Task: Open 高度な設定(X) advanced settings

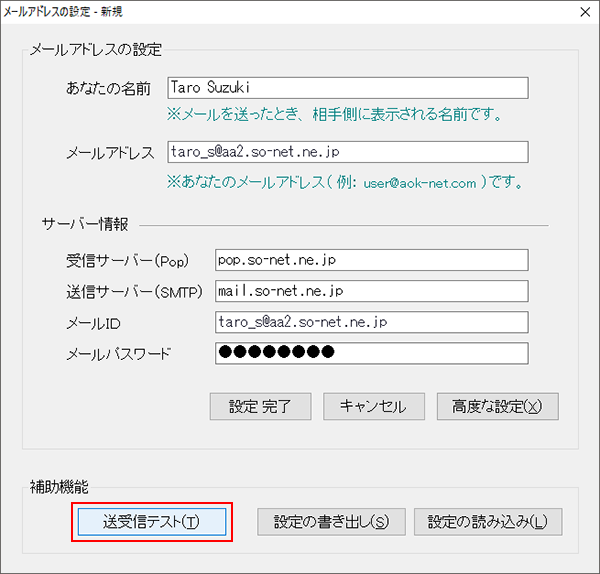Action: 497,406
